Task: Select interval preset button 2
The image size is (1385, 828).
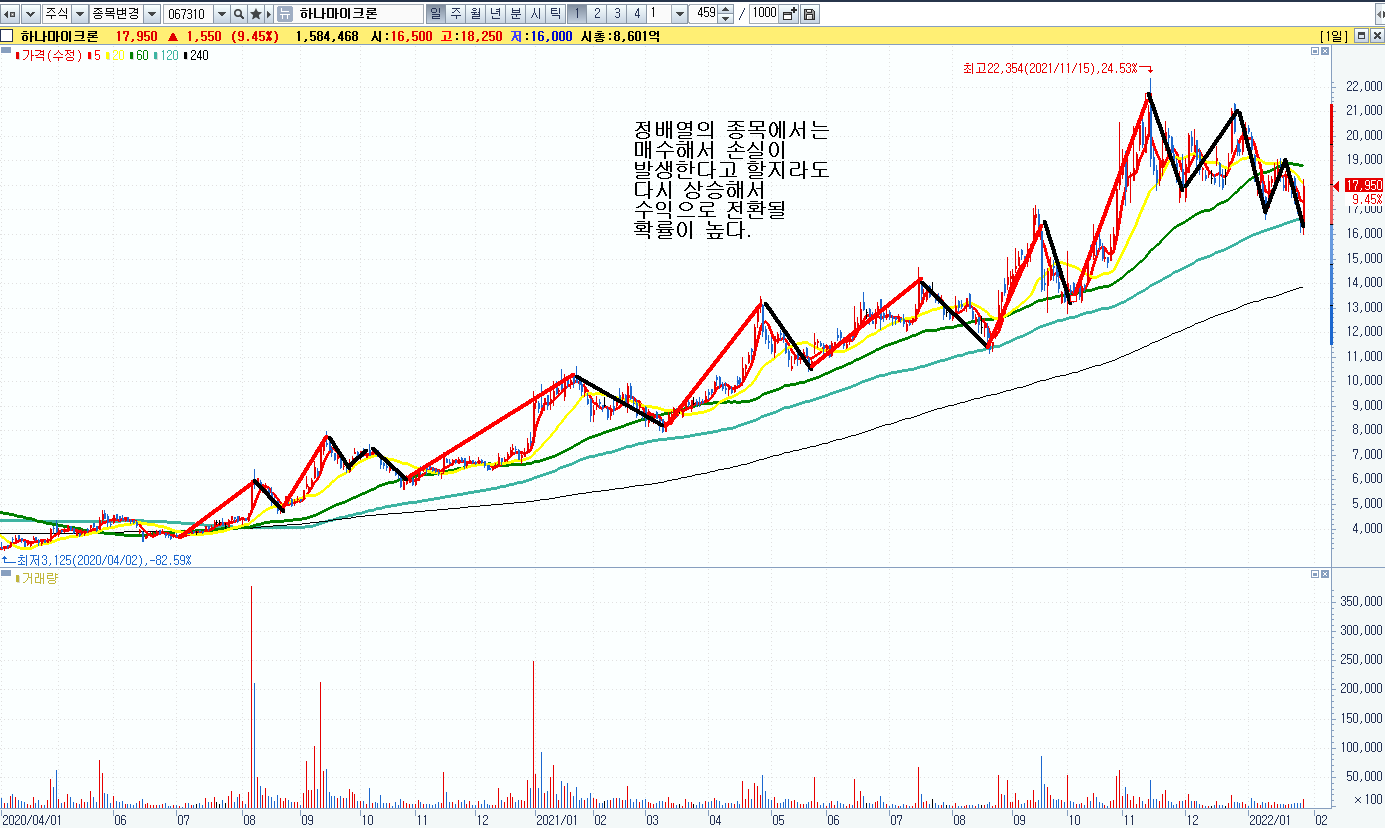Action: (597, 14)
